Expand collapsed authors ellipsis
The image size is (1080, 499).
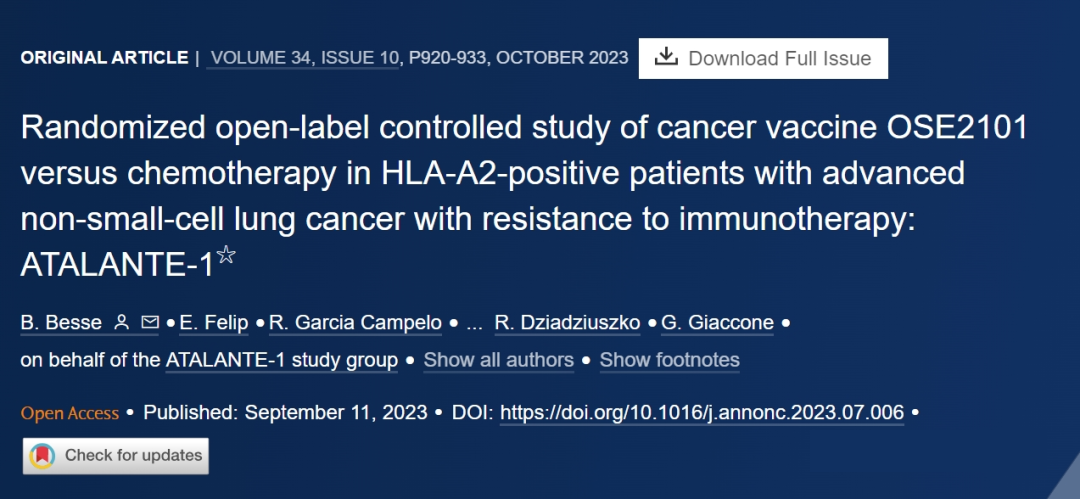pyautogui.click(x=474, y=324)
